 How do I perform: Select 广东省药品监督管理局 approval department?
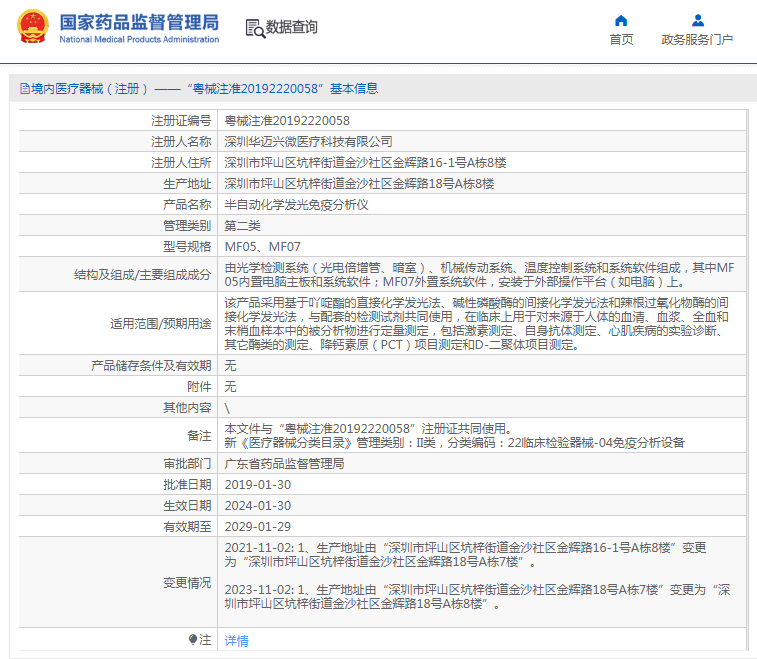[284, 464]
